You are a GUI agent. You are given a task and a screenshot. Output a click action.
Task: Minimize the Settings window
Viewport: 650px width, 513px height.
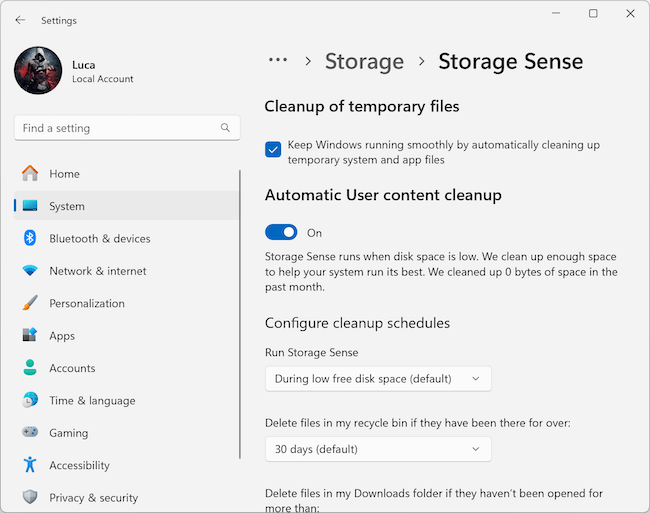tap(556, 13)
